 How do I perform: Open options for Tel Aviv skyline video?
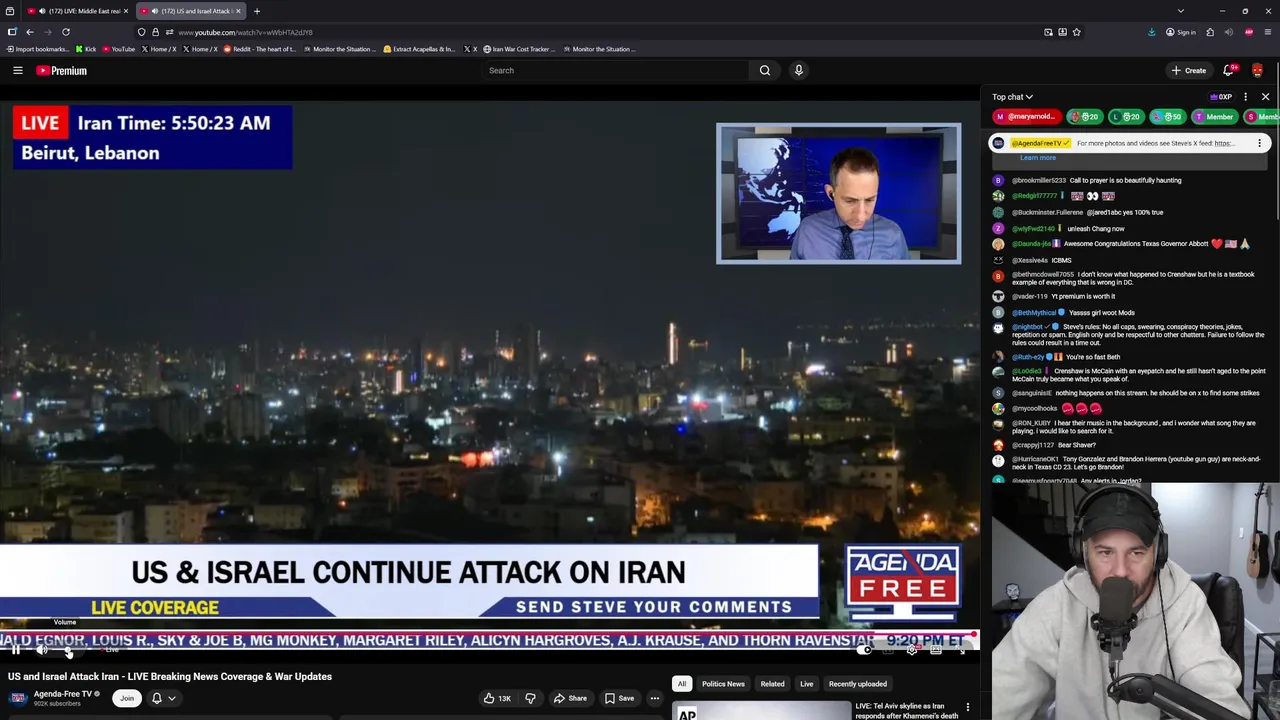(967, 708)
